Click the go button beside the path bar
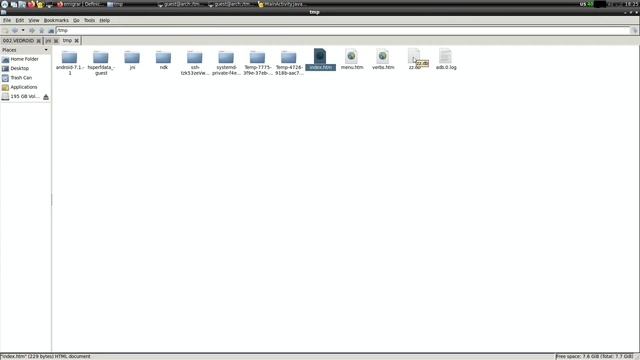This screenshot has width=640, height=360. [x=634, y=31]
